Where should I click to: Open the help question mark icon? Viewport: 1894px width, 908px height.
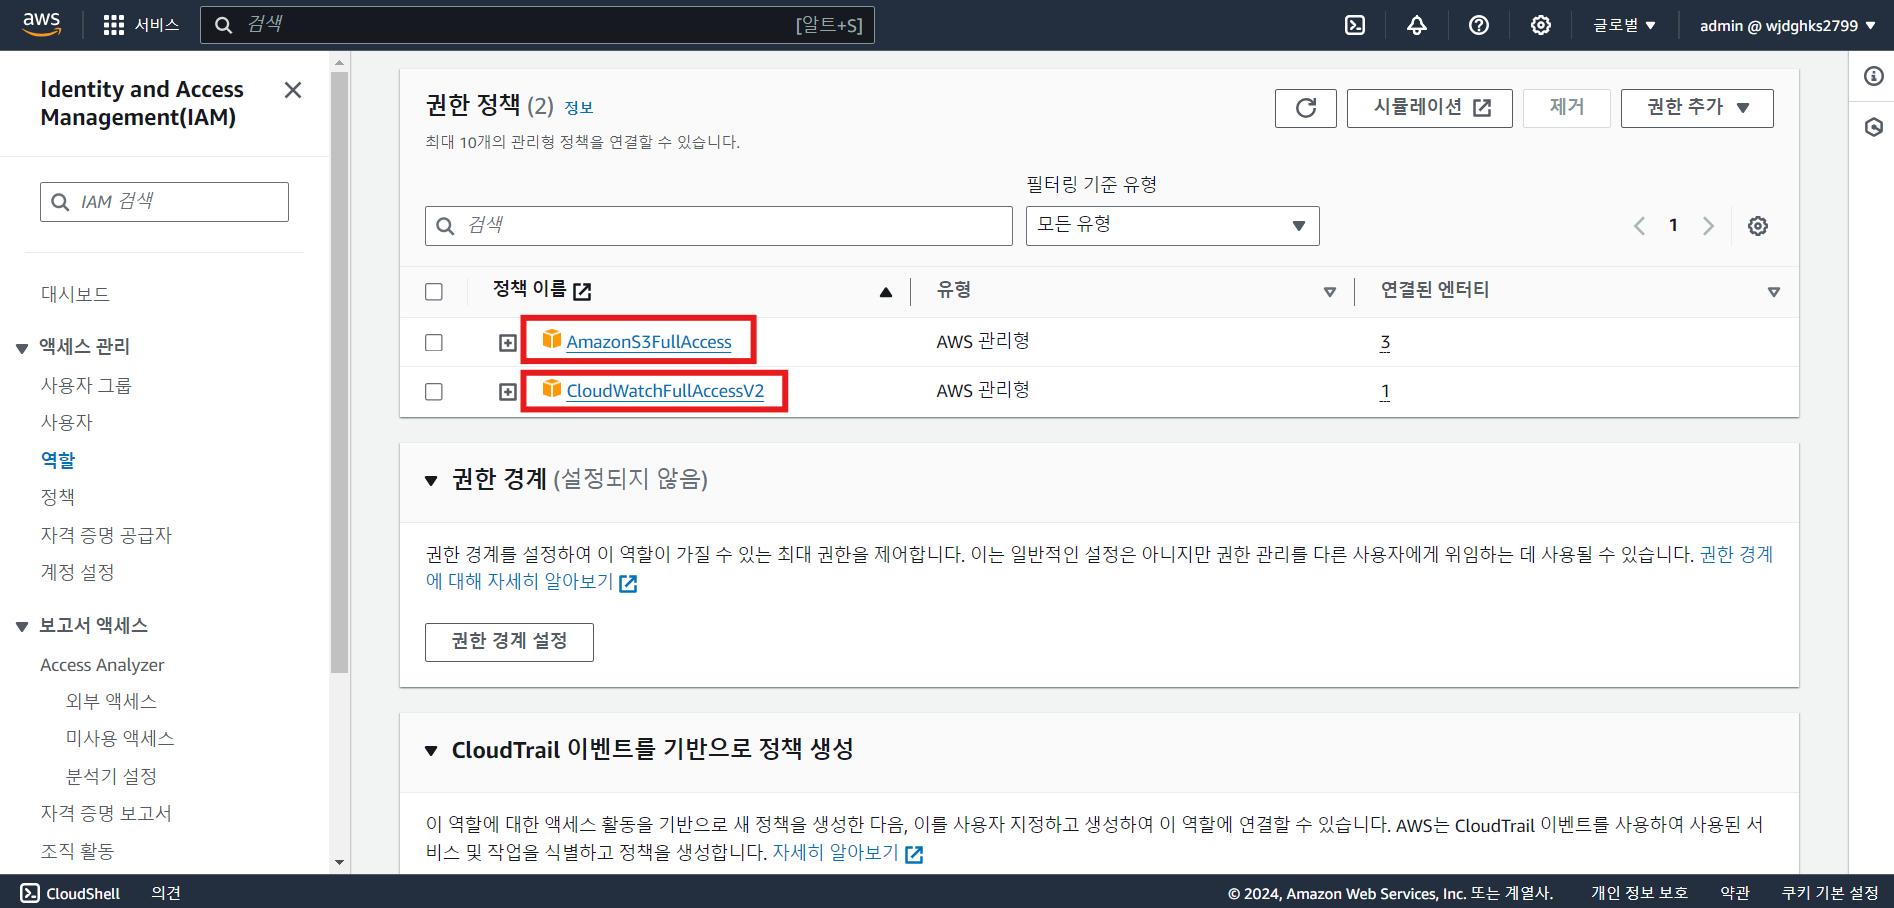coord(1479,25)
